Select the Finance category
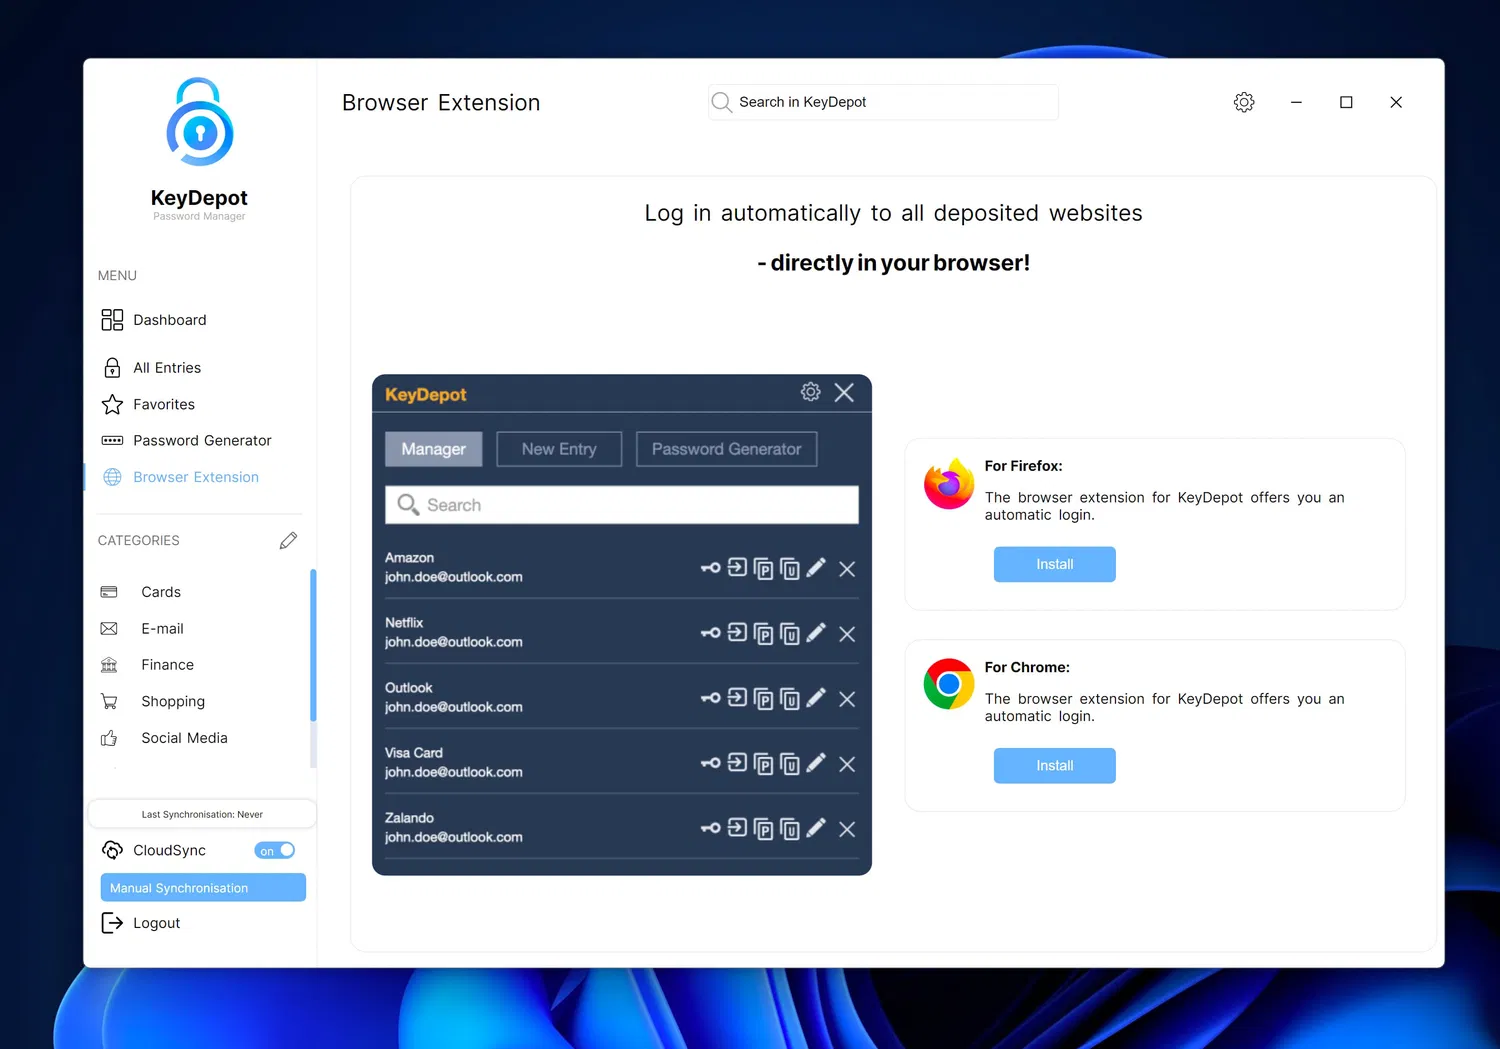Image resolution: width=1500 pixels, height=1049 pixels. 147,665
